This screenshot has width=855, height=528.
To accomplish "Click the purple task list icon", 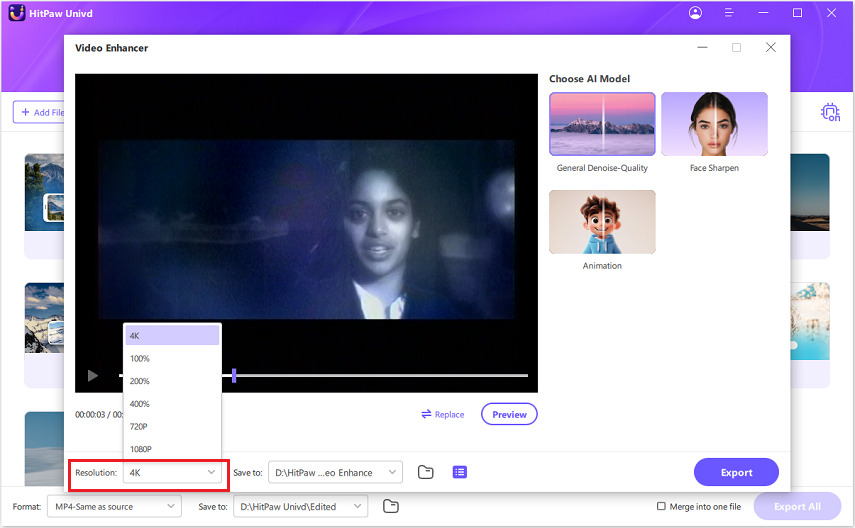I will [459, 472].
